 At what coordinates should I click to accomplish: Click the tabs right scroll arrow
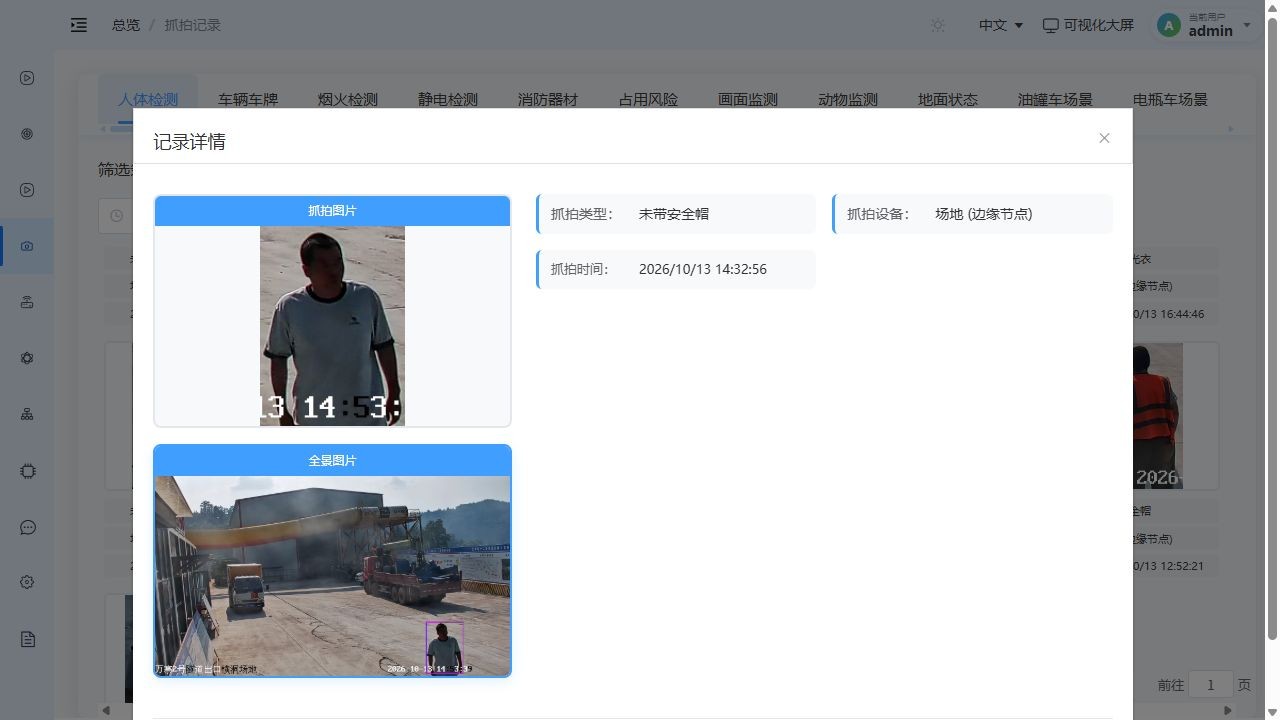(x=1231, y=129)
